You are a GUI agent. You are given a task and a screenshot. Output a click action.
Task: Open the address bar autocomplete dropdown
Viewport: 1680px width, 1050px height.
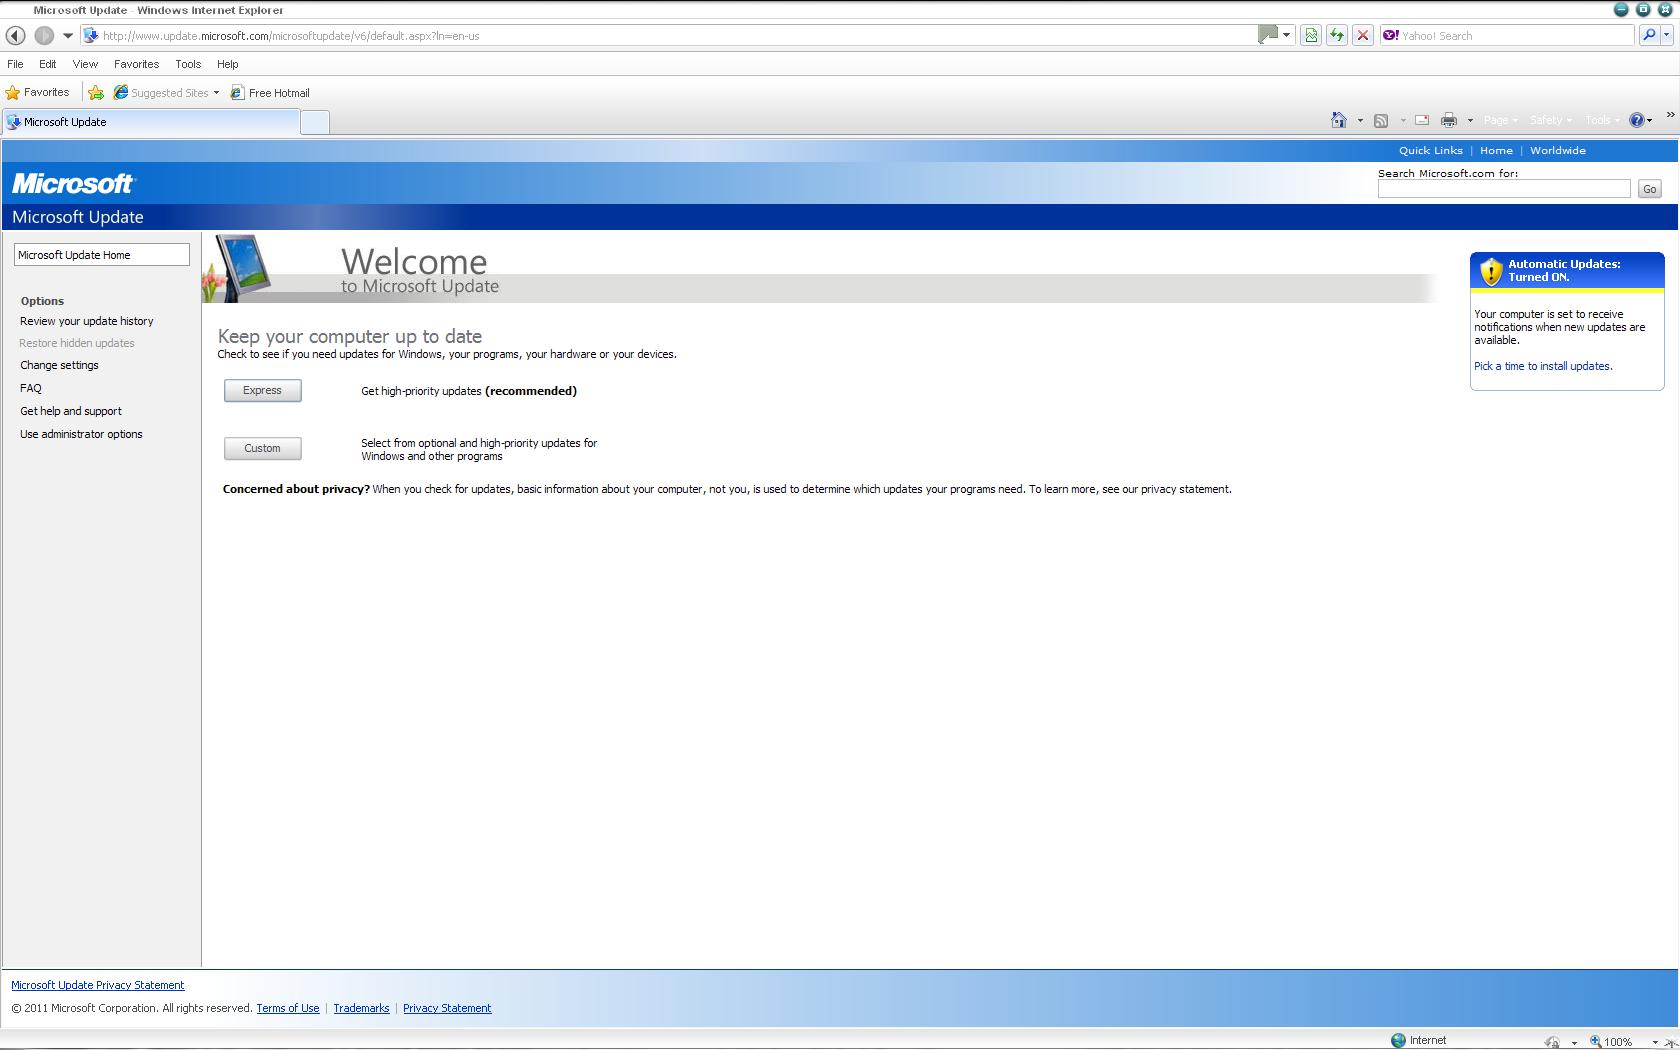(x=1286, y=35)
